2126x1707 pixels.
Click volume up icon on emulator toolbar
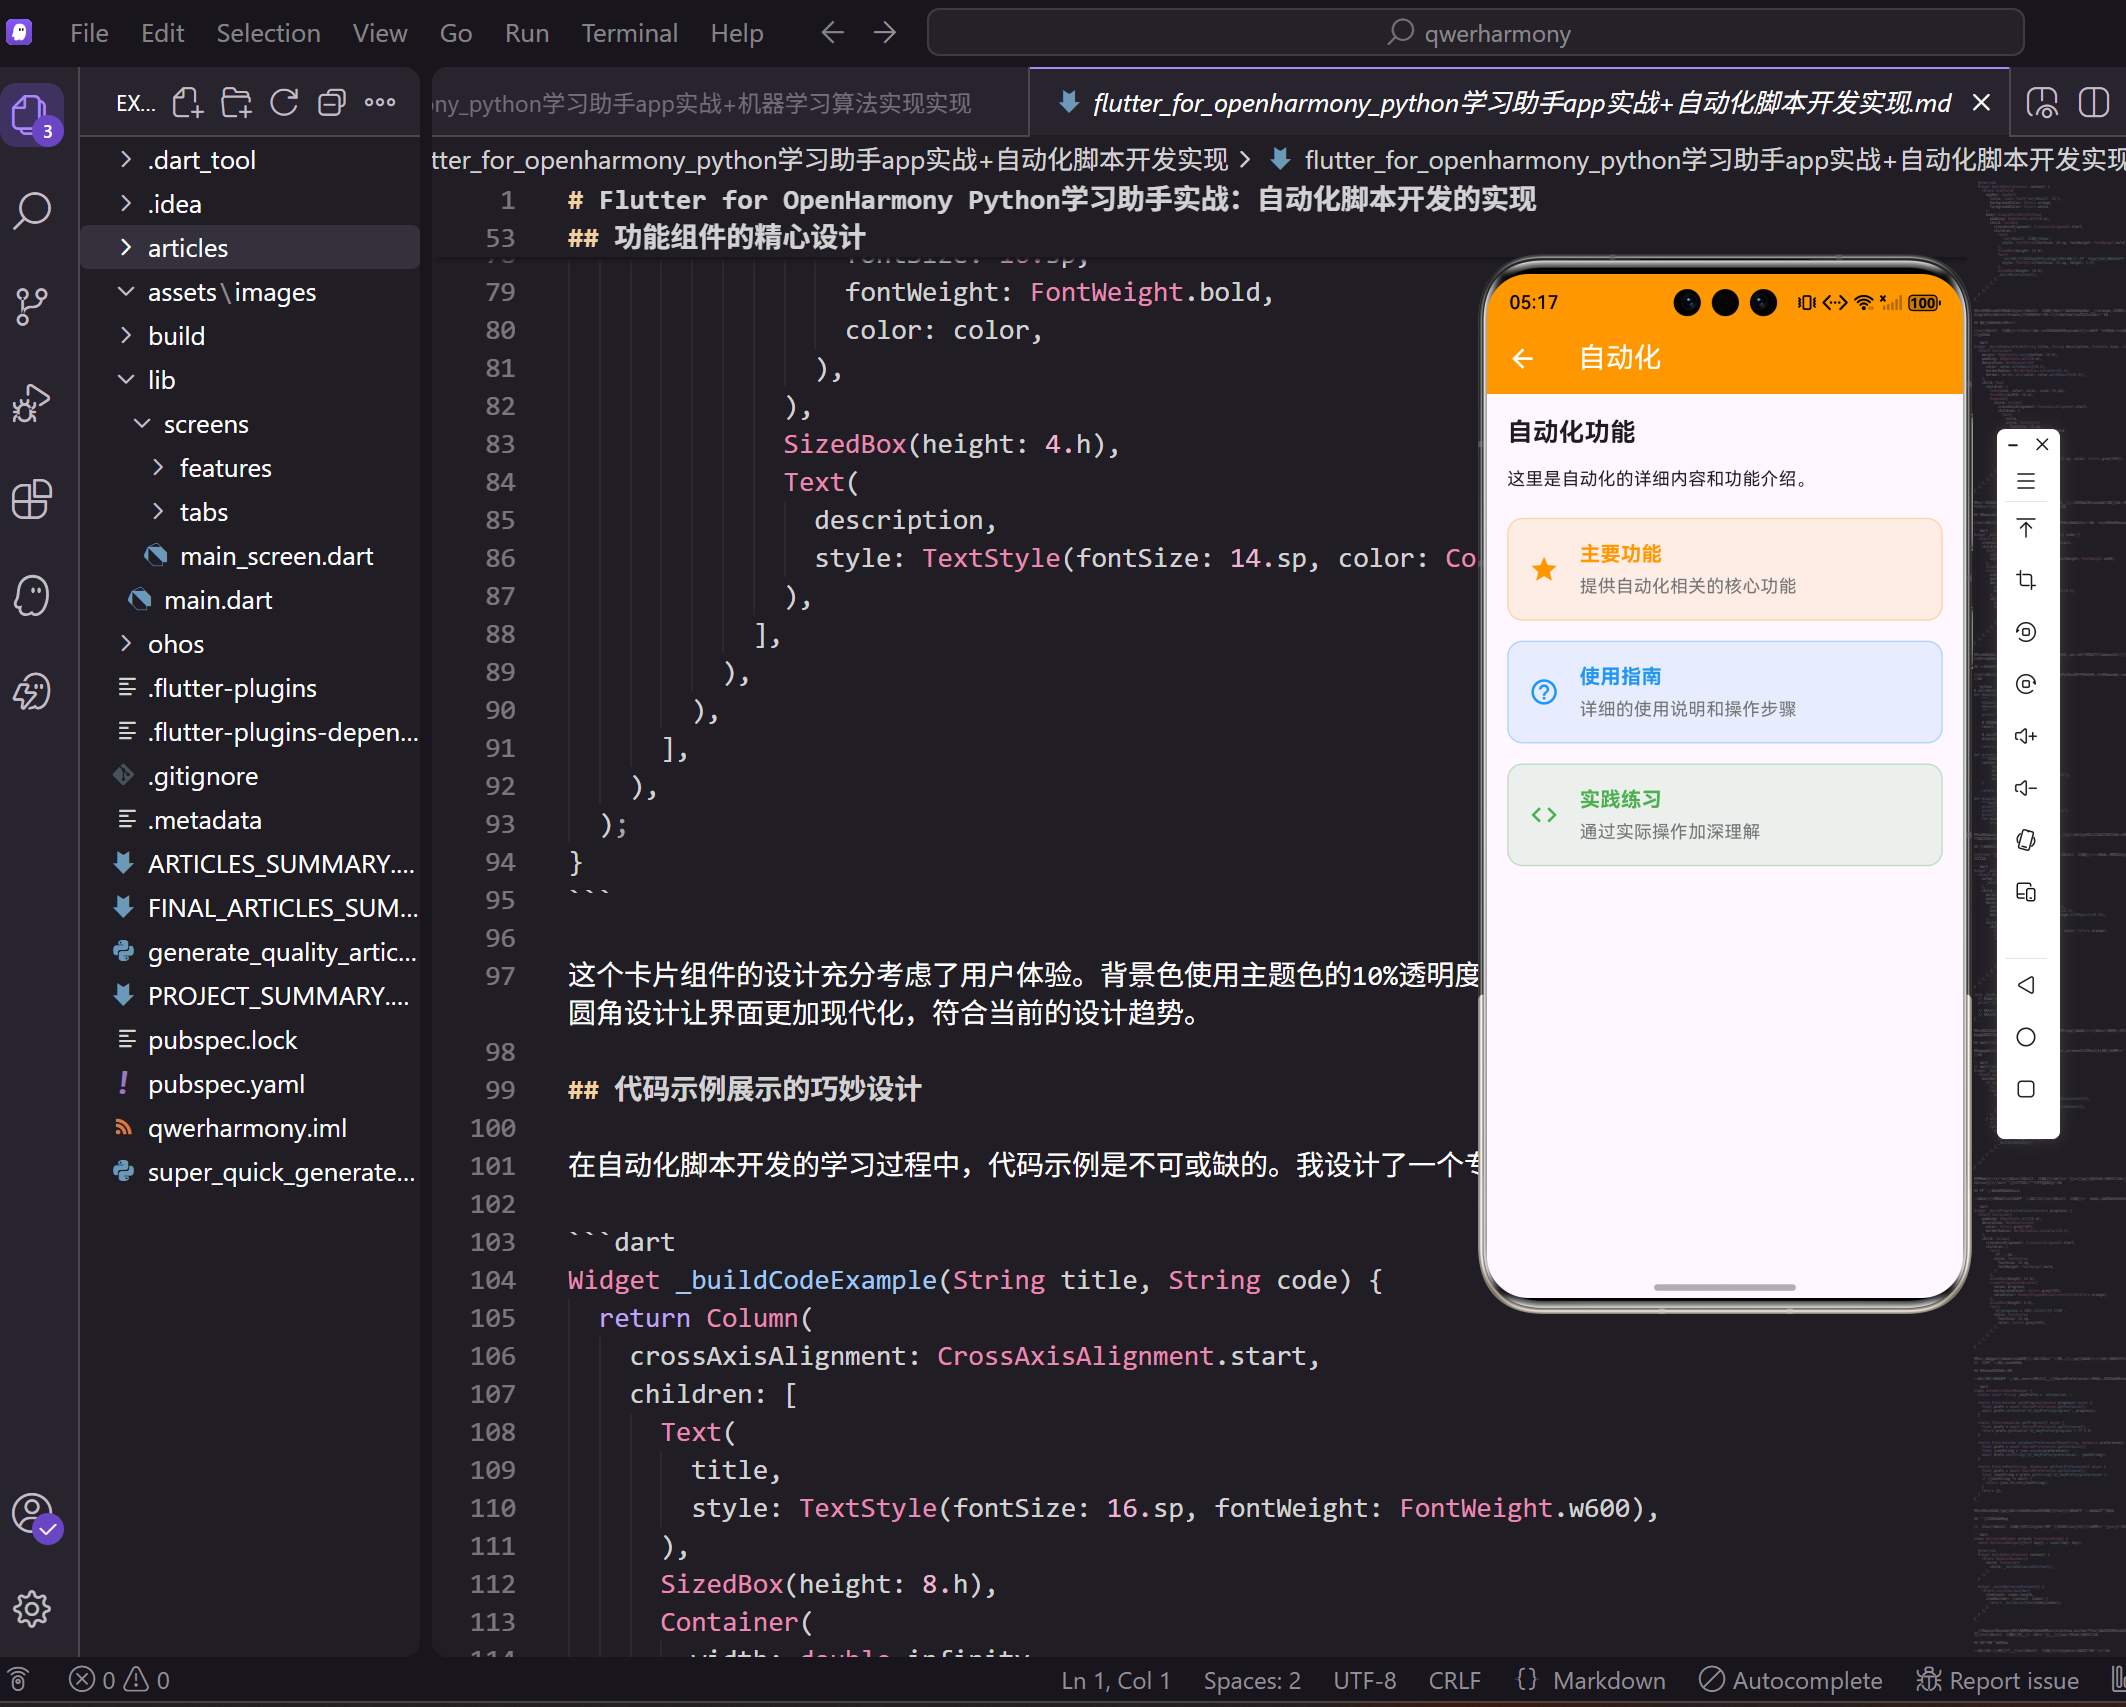[2026, 736]
